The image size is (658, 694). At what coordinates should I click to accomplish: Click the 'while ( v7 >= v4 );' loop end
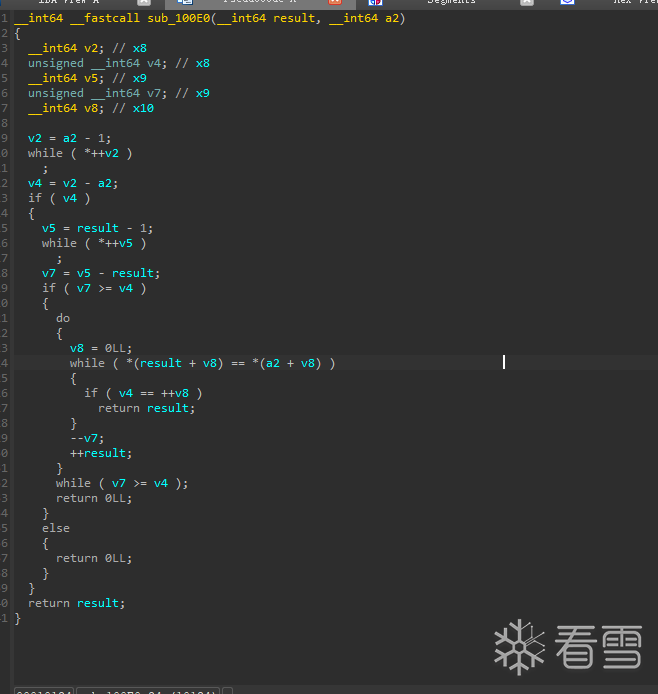[x=122, y=483]
